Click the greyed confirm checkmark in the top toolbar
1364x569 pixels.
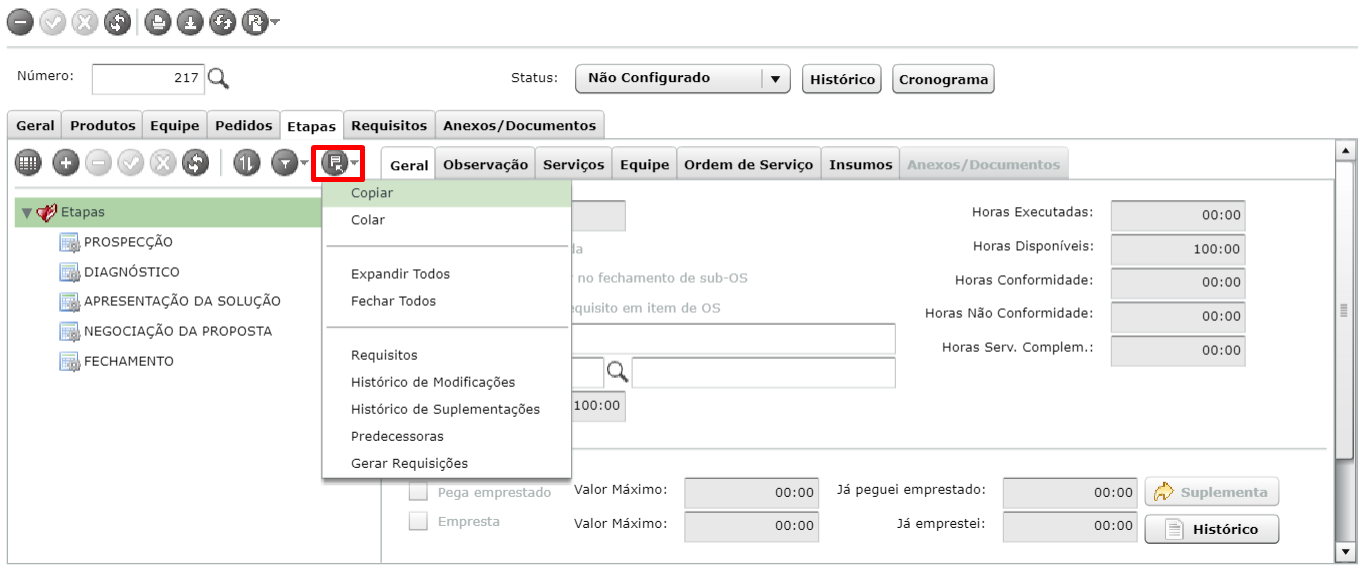coord(52,22)
